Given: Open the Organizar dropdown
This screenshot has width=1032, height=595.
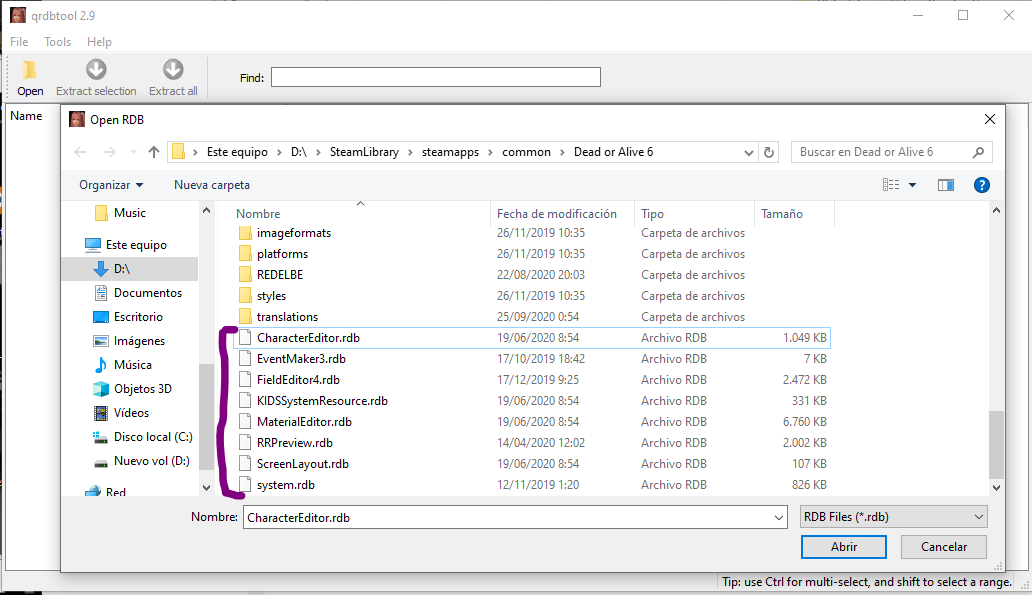Looking at the screenshot, I should point(111,185).
